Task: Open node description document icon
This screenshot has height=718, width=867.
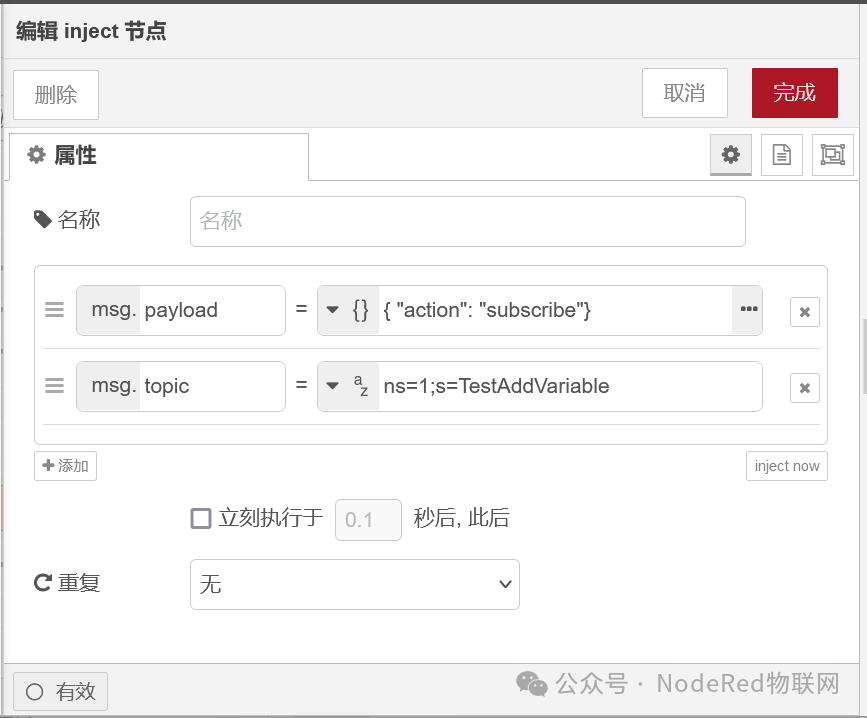Action: click(781, 154)
